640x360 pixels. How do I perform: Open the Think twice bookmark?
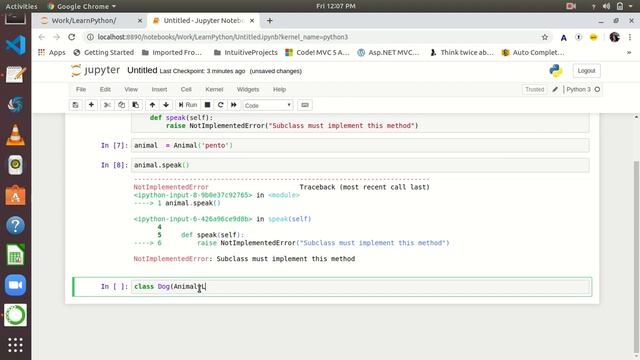point(462,52)
